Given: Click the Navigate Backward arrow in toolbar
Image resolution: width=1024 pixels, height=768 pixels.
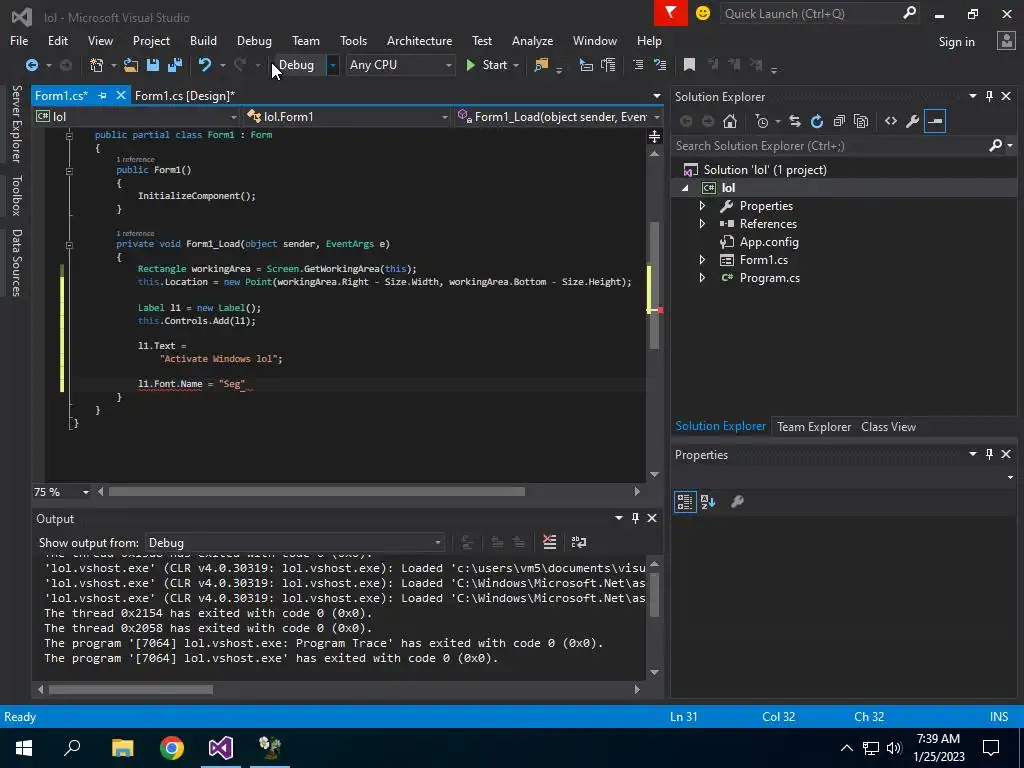Looking at the screenshot, I should pos(31,65).
